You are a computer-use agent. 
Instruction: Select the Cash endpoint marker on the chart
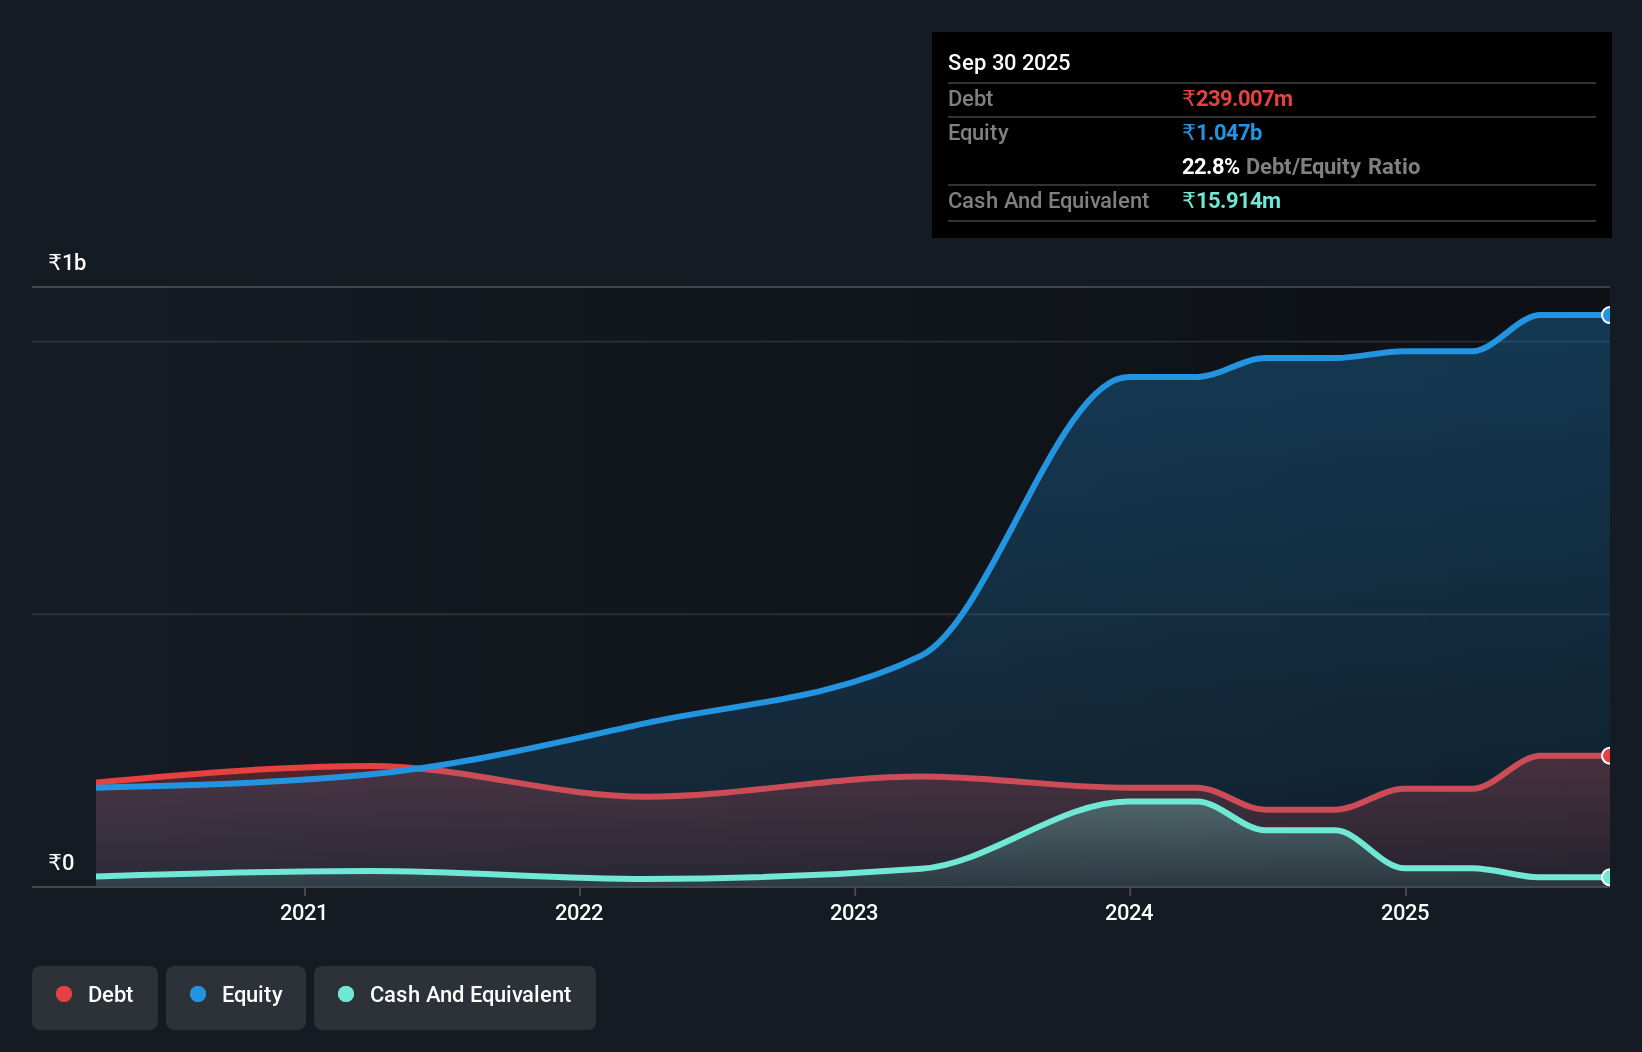(1608, 879)
